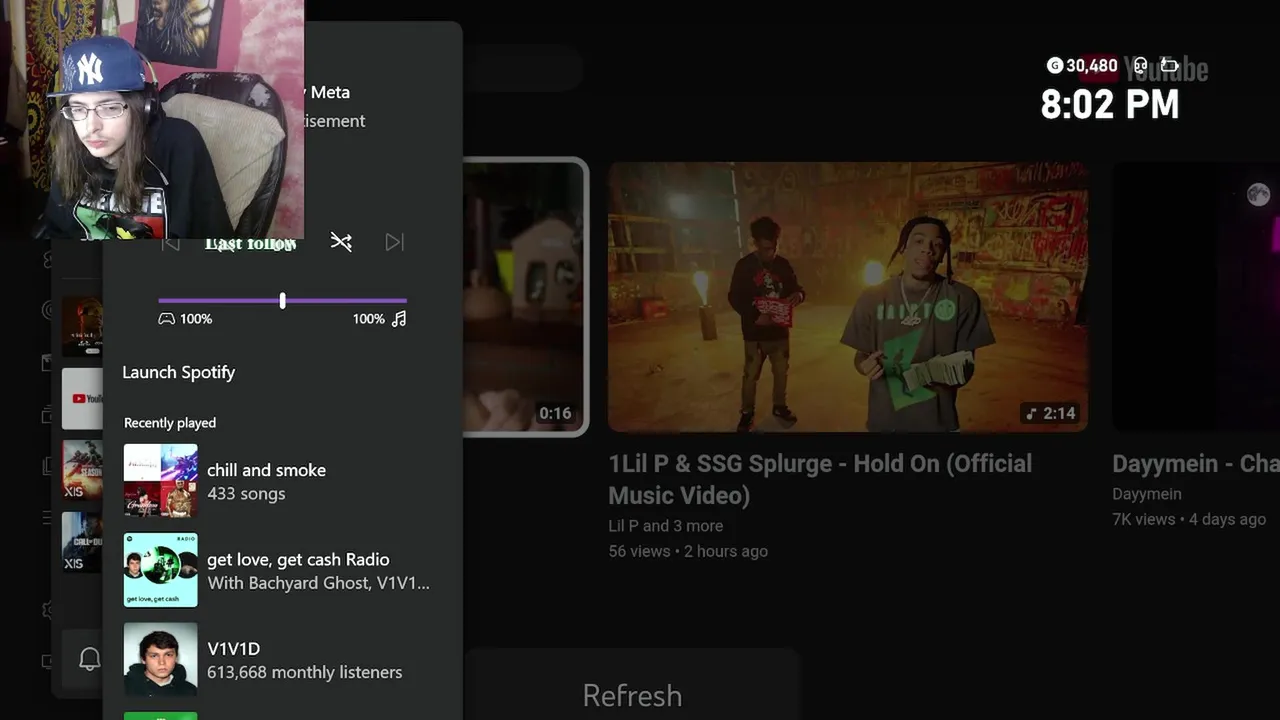
Task: Select the 0:16 video thumbnail
Action: coord(525,297)
